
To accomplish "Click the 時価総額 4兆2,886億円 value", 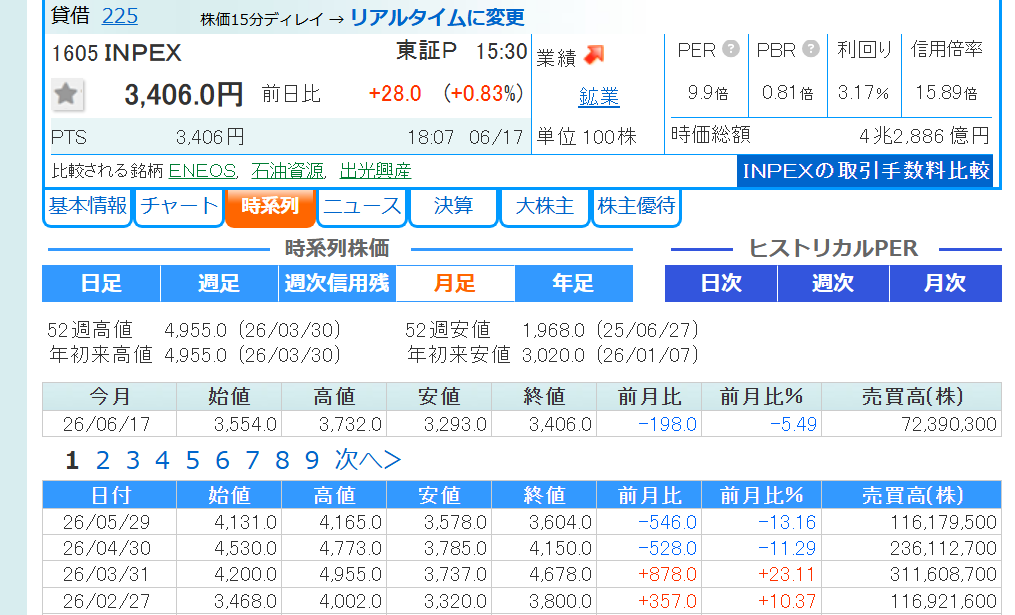I will pyautogui.click(x=924, y=136).
